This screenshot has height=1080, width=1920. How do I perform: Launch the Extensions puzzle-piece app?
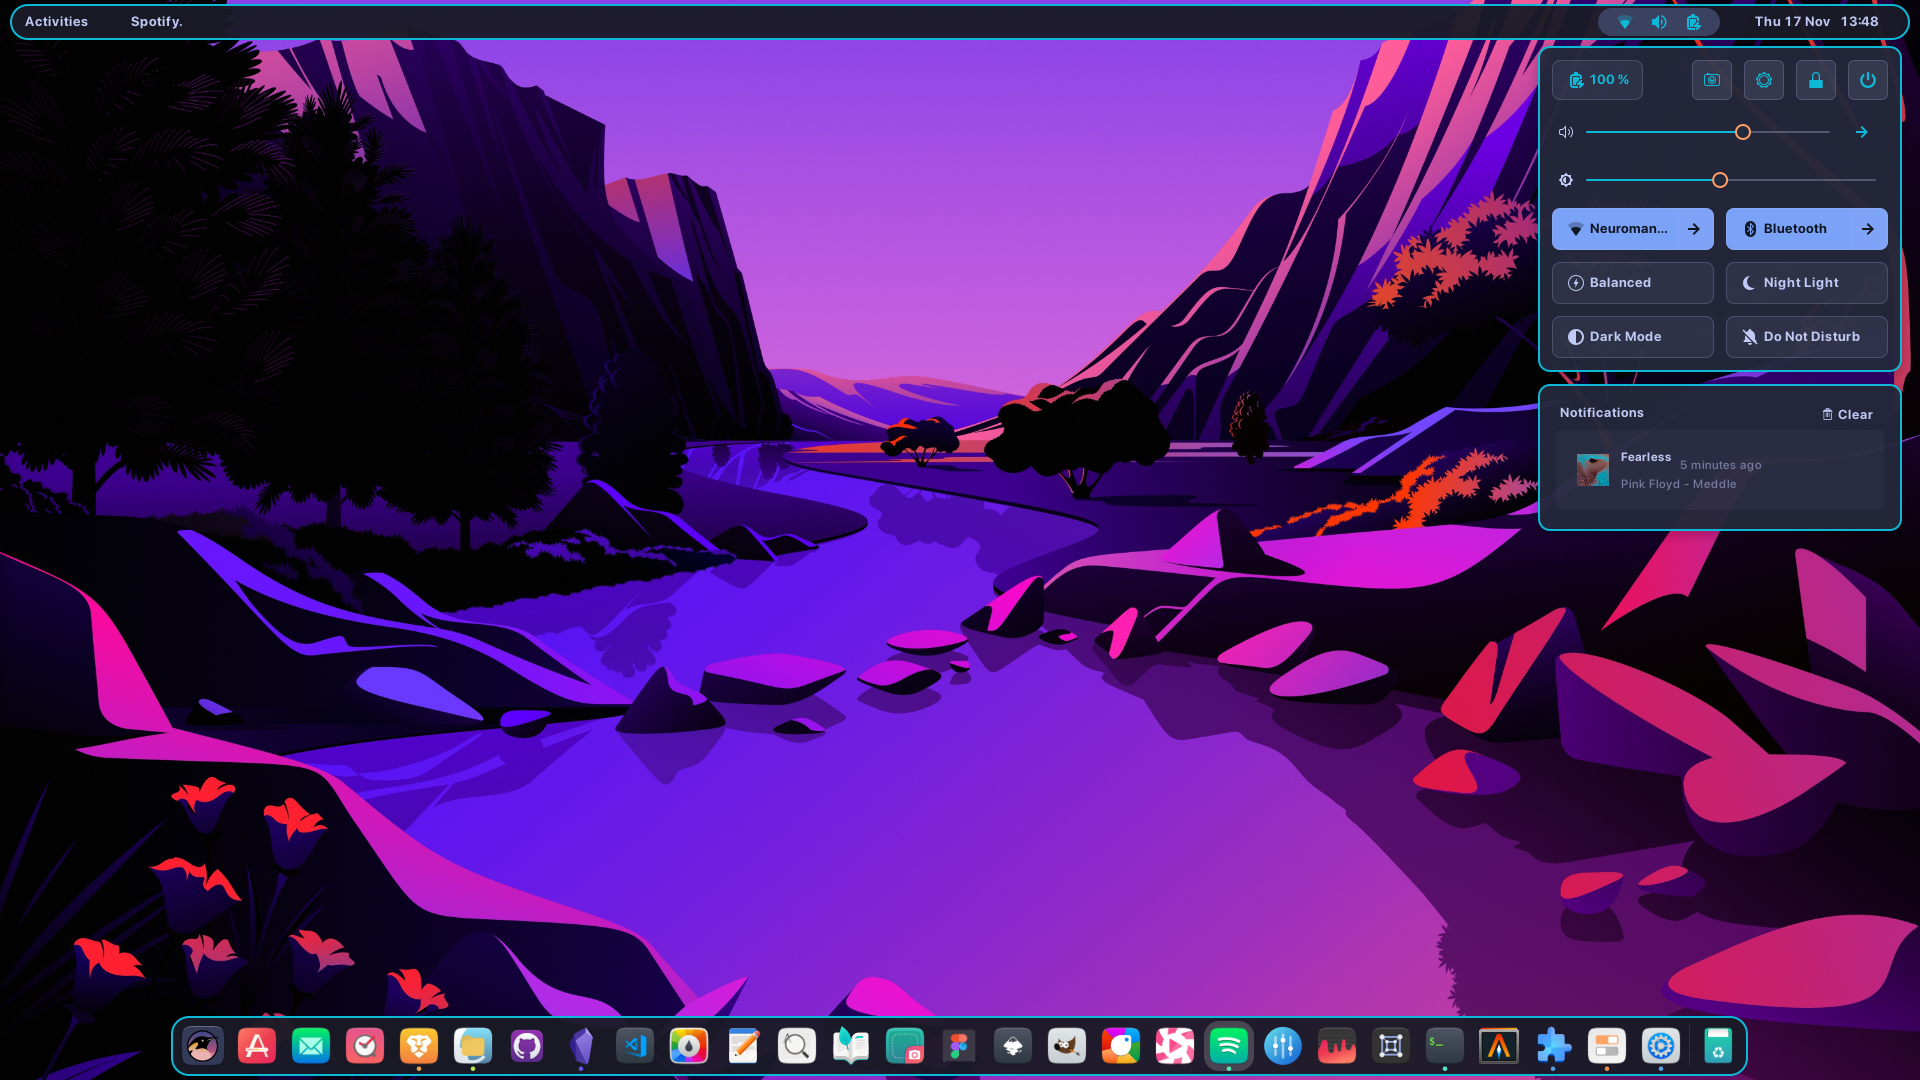1553,1046
